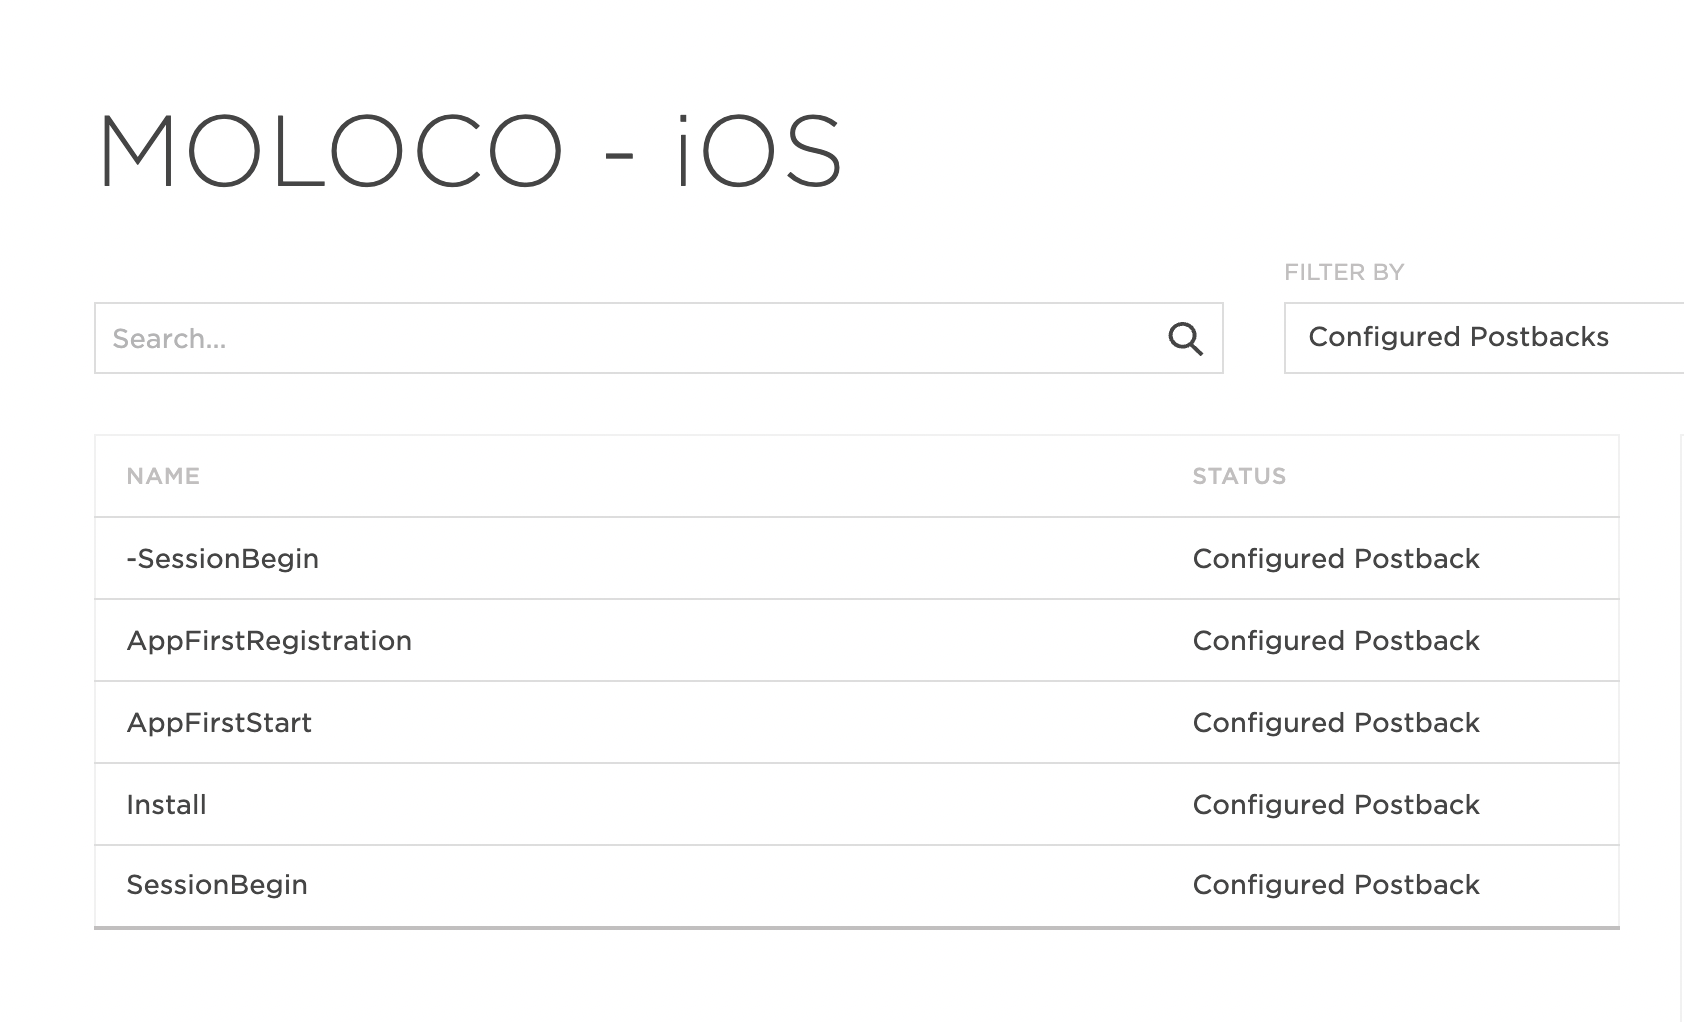The height and width of the screenshot is (1022, 1684).
Task: Open the AppFirstStart event
Action: tap(219, 723)
